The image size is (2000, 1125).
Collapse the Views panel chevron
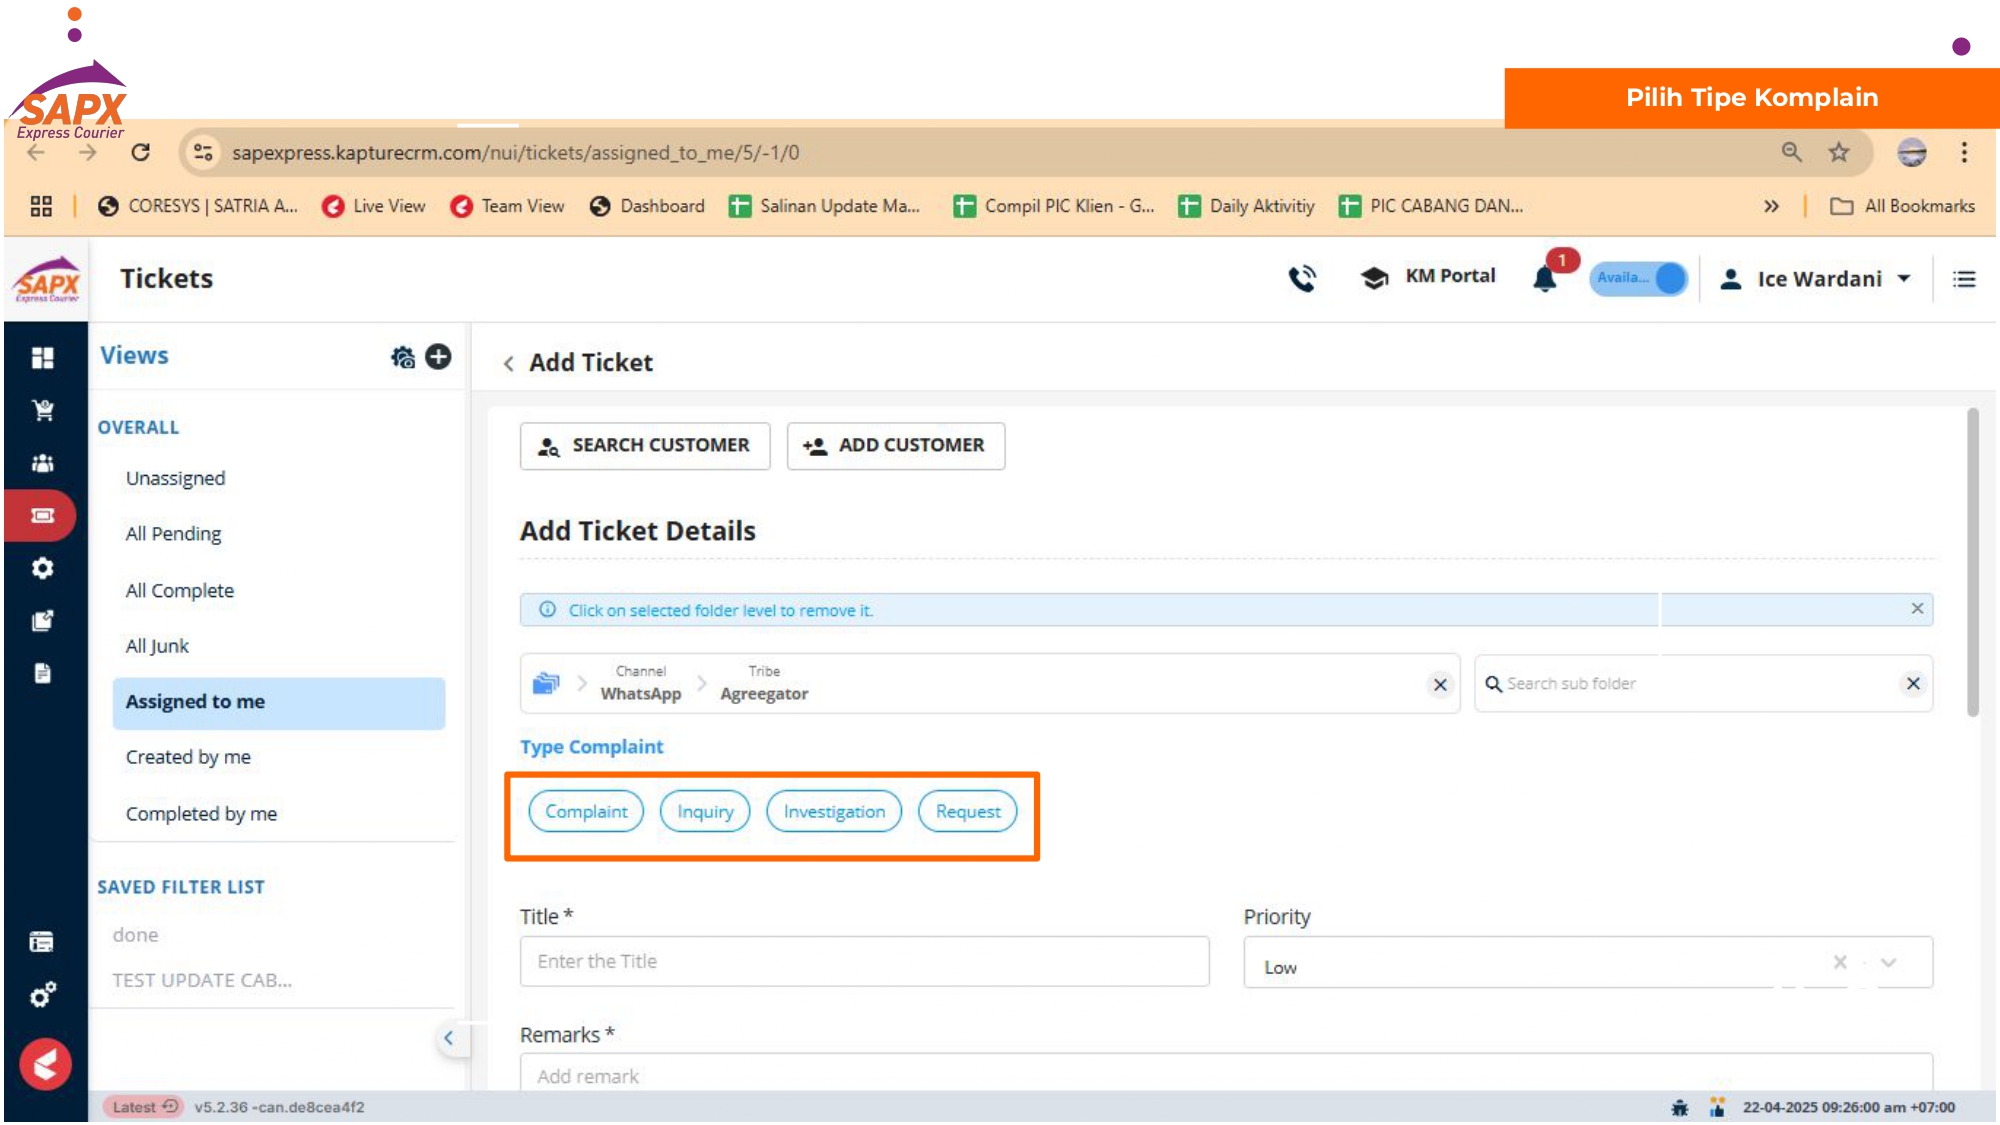point(448,1038)
